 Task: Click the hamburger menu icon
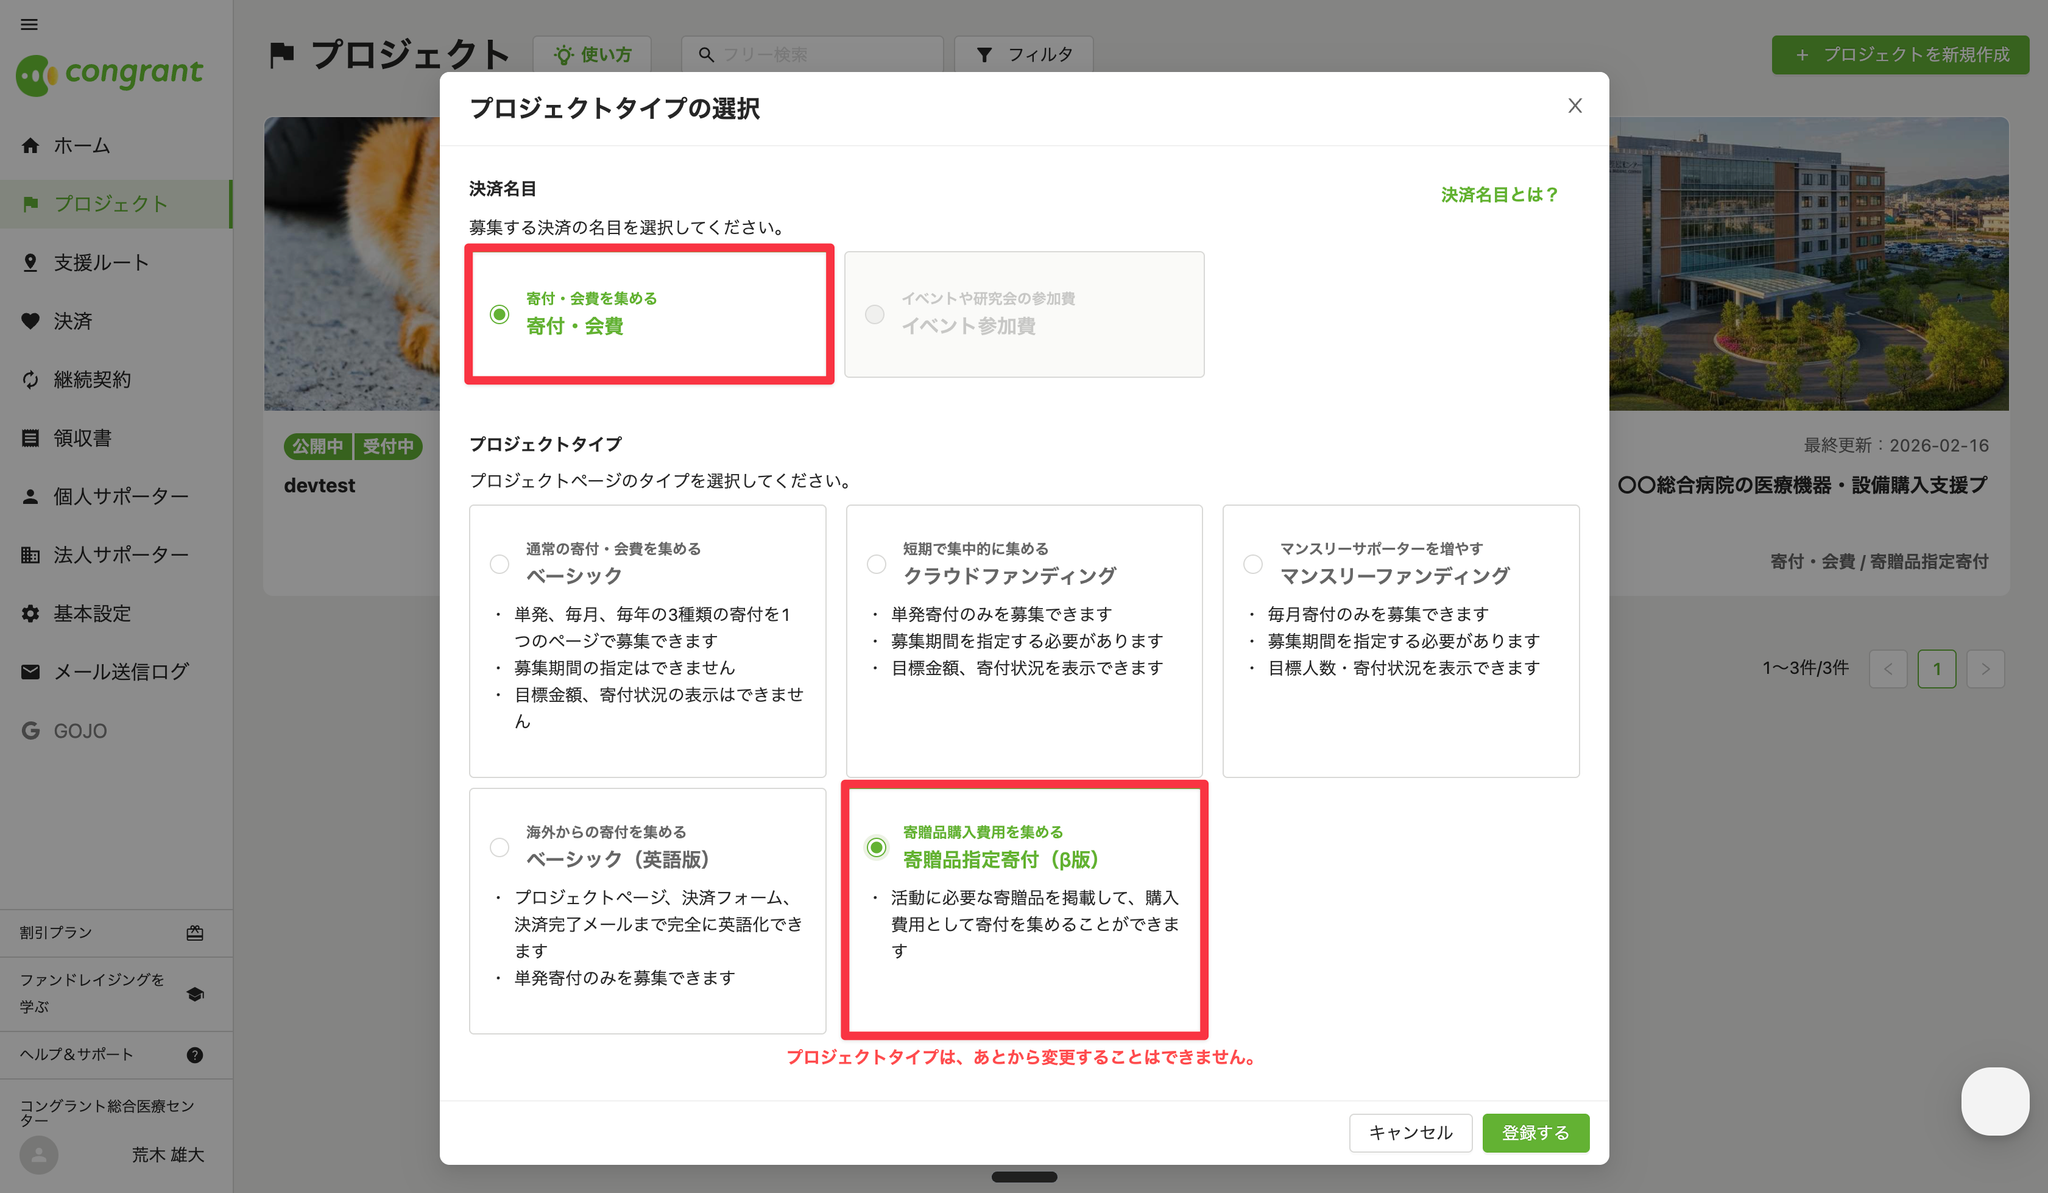pos(29,24)
